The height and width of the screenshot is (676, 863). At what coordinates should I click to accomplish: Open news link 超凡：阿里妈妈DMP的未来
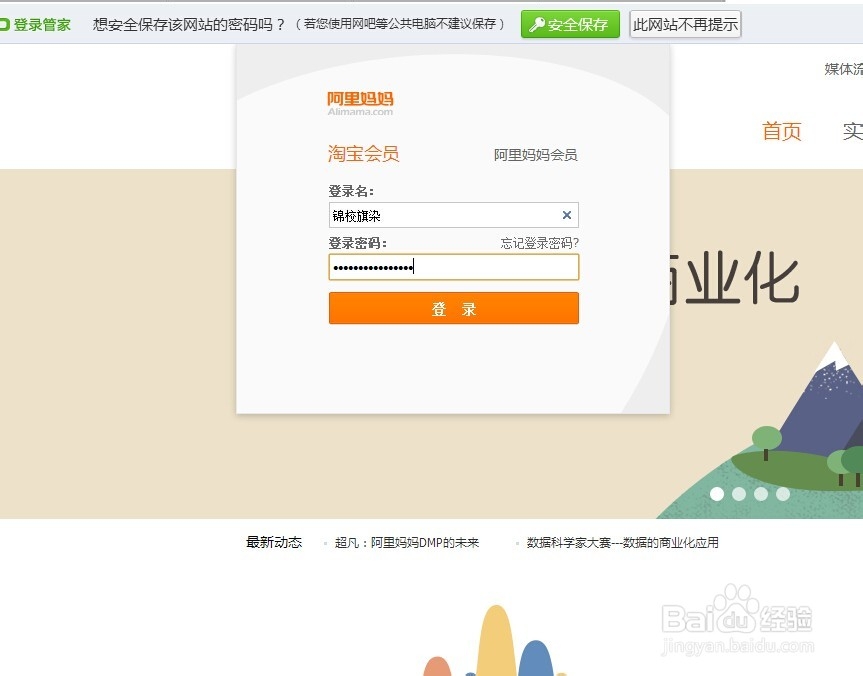[x=407, y=543]
